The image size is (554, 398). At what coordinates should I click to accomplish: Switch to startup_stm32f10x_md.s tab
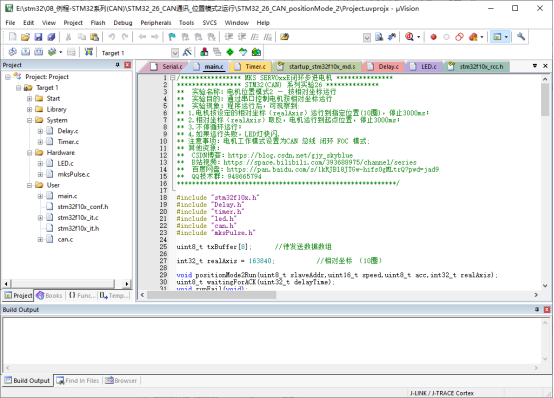(x=317, y=66)
